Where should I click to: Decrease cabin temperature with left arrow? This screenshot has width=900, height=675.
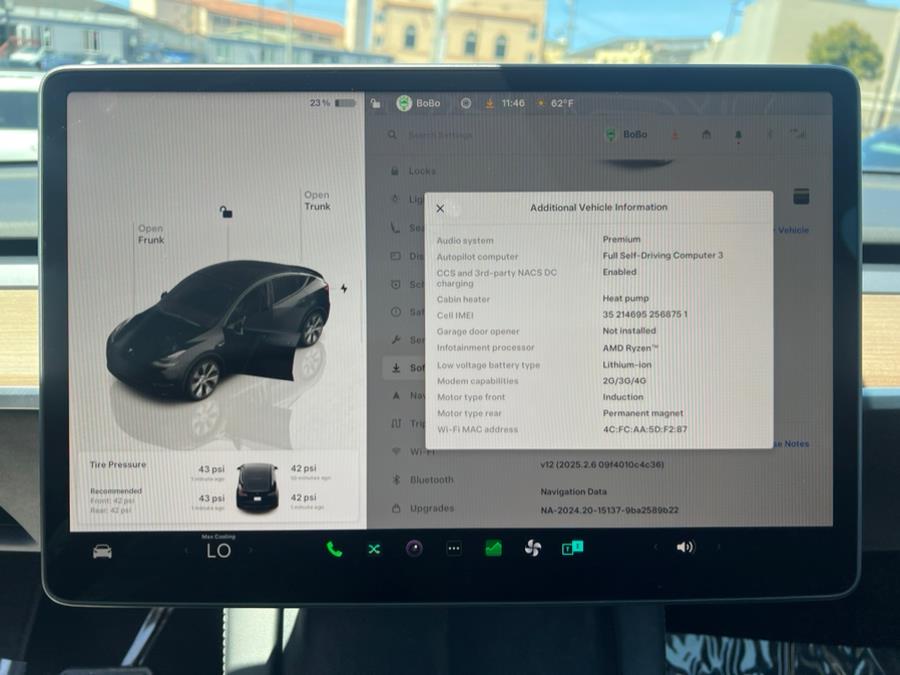[x=186, y=550]
